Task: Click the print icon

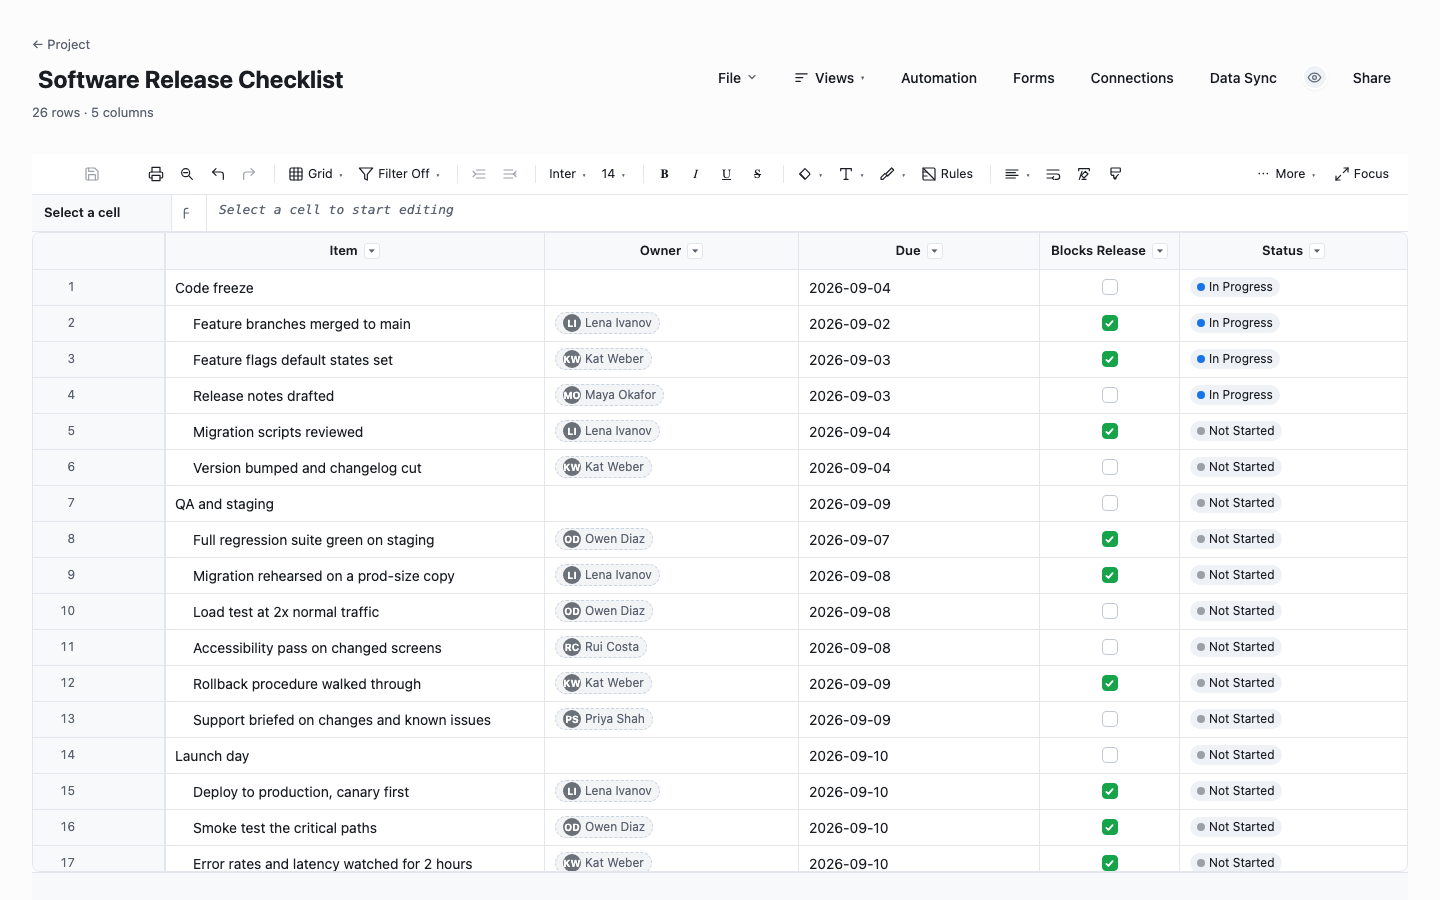Action: pyautogui.click(x=156, y=174)
